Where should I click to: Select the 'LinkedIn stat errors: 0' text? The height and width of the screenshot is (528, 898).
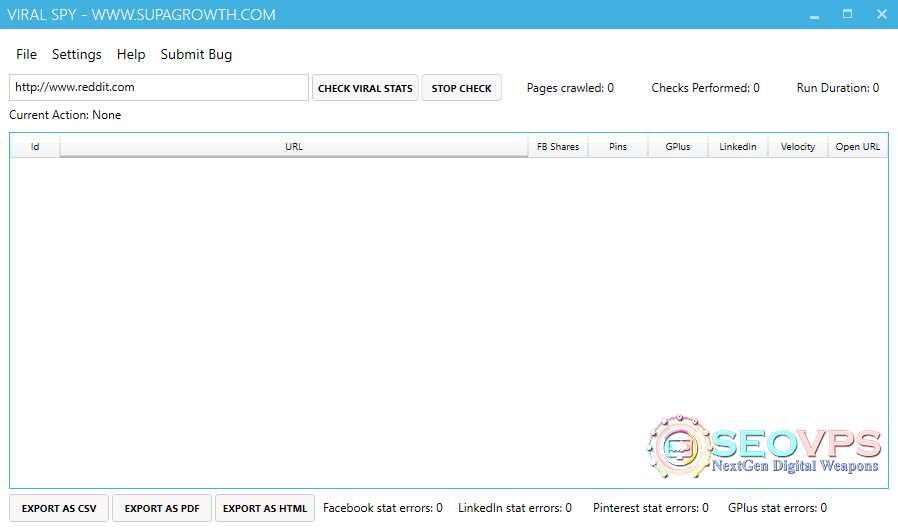pyautogui.click(x=515, y=508)
